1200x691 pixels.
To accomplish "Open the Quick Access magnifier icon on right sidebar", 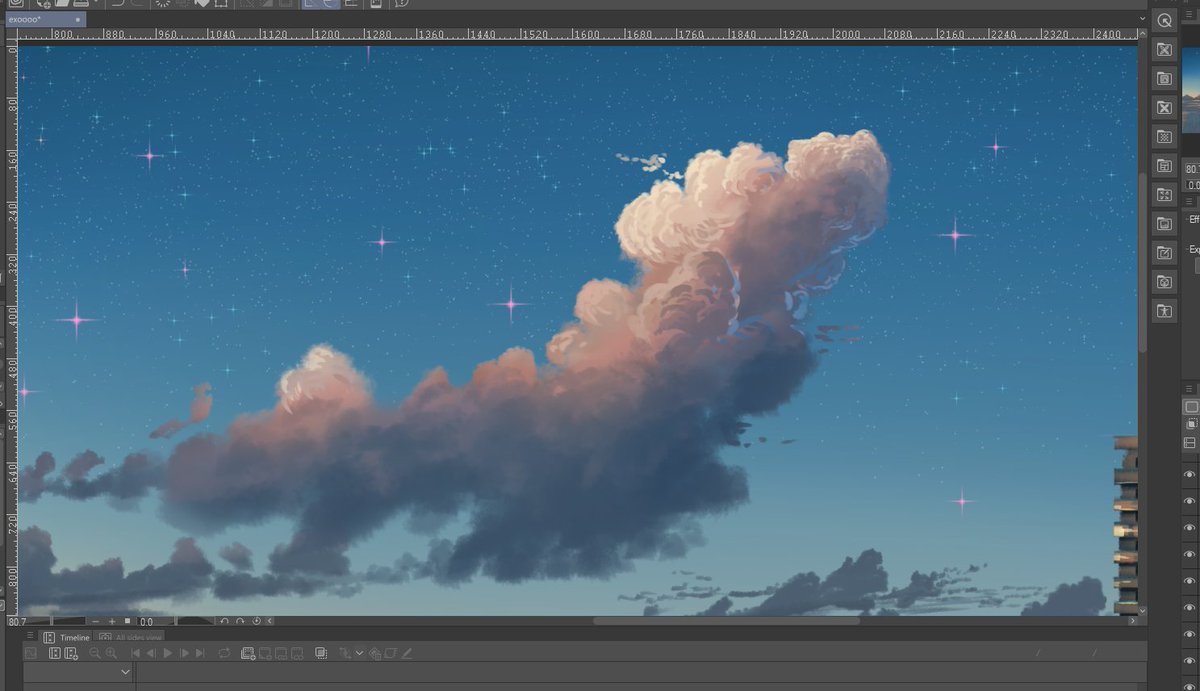I will [1163, 18].
